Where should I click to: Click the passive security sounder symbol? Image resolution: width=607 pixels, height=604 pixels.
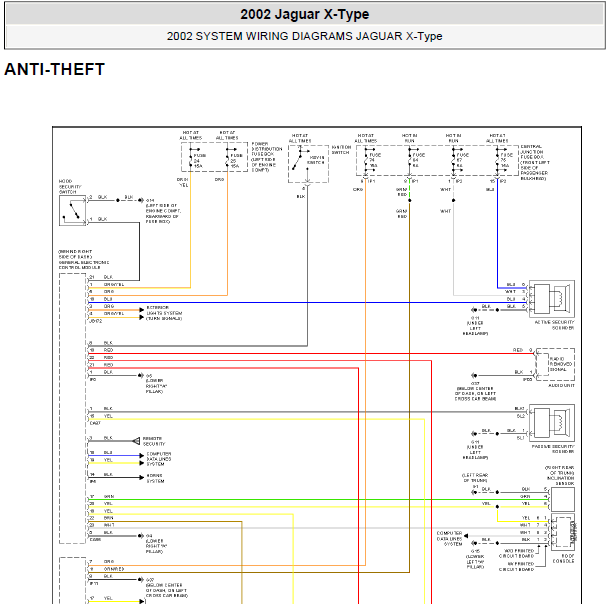click(552, 422)
